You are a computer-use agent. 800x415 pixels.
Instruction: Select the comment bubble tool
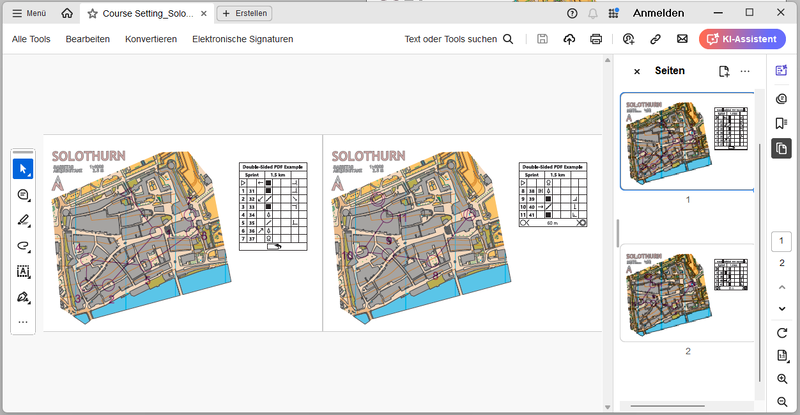pos(23,194)
